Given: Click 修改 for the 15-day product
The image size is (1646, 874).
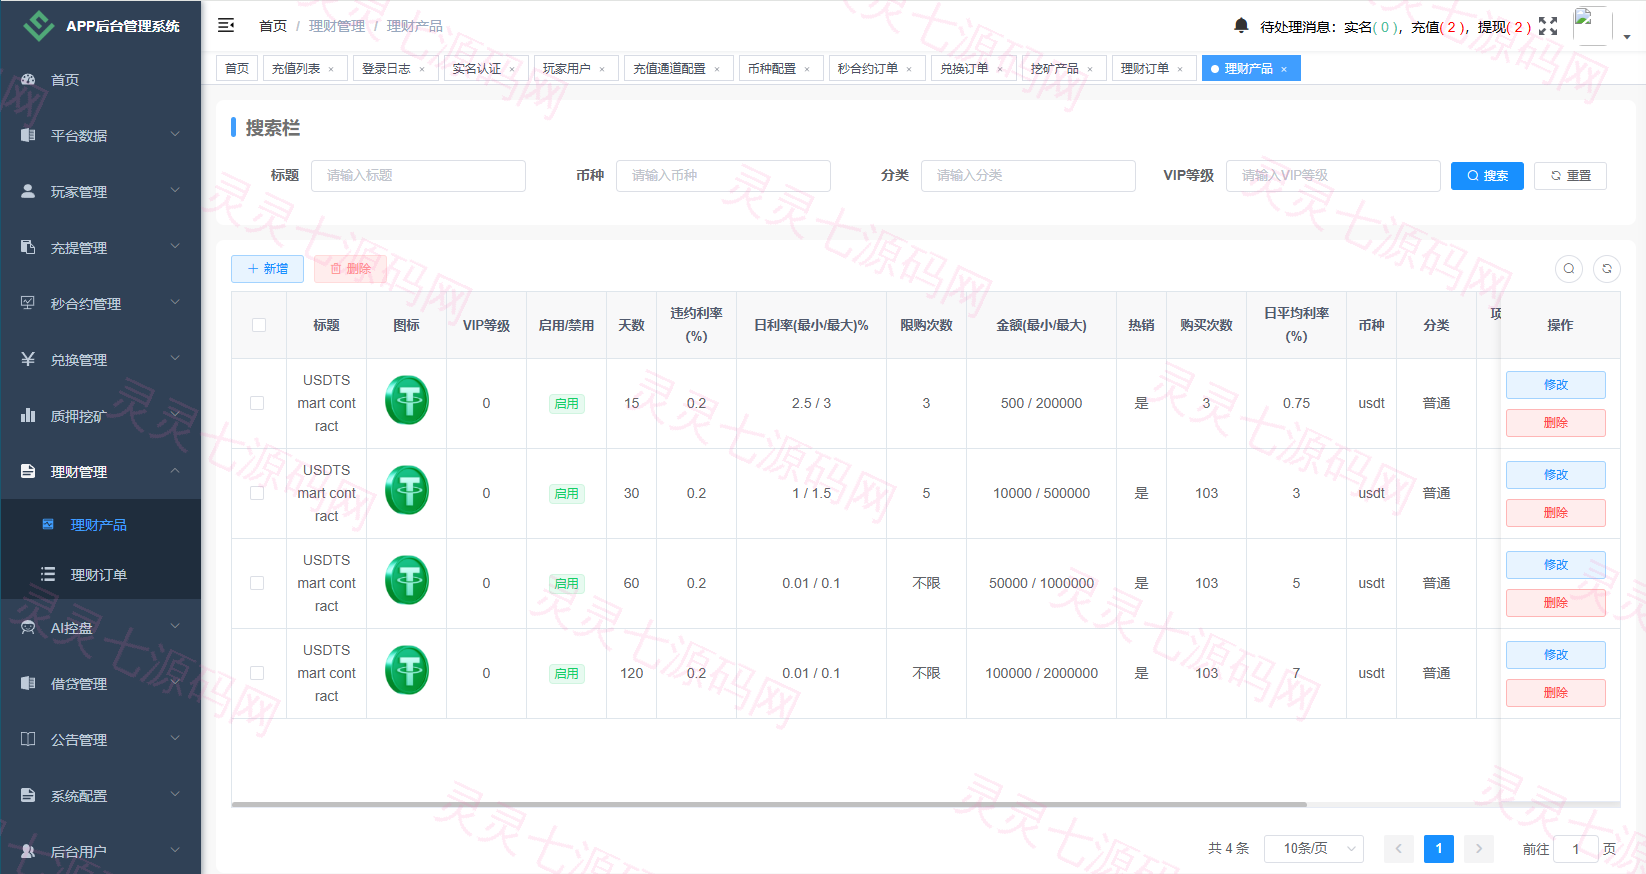Looking at the screenshot, I should (1555, 385).
